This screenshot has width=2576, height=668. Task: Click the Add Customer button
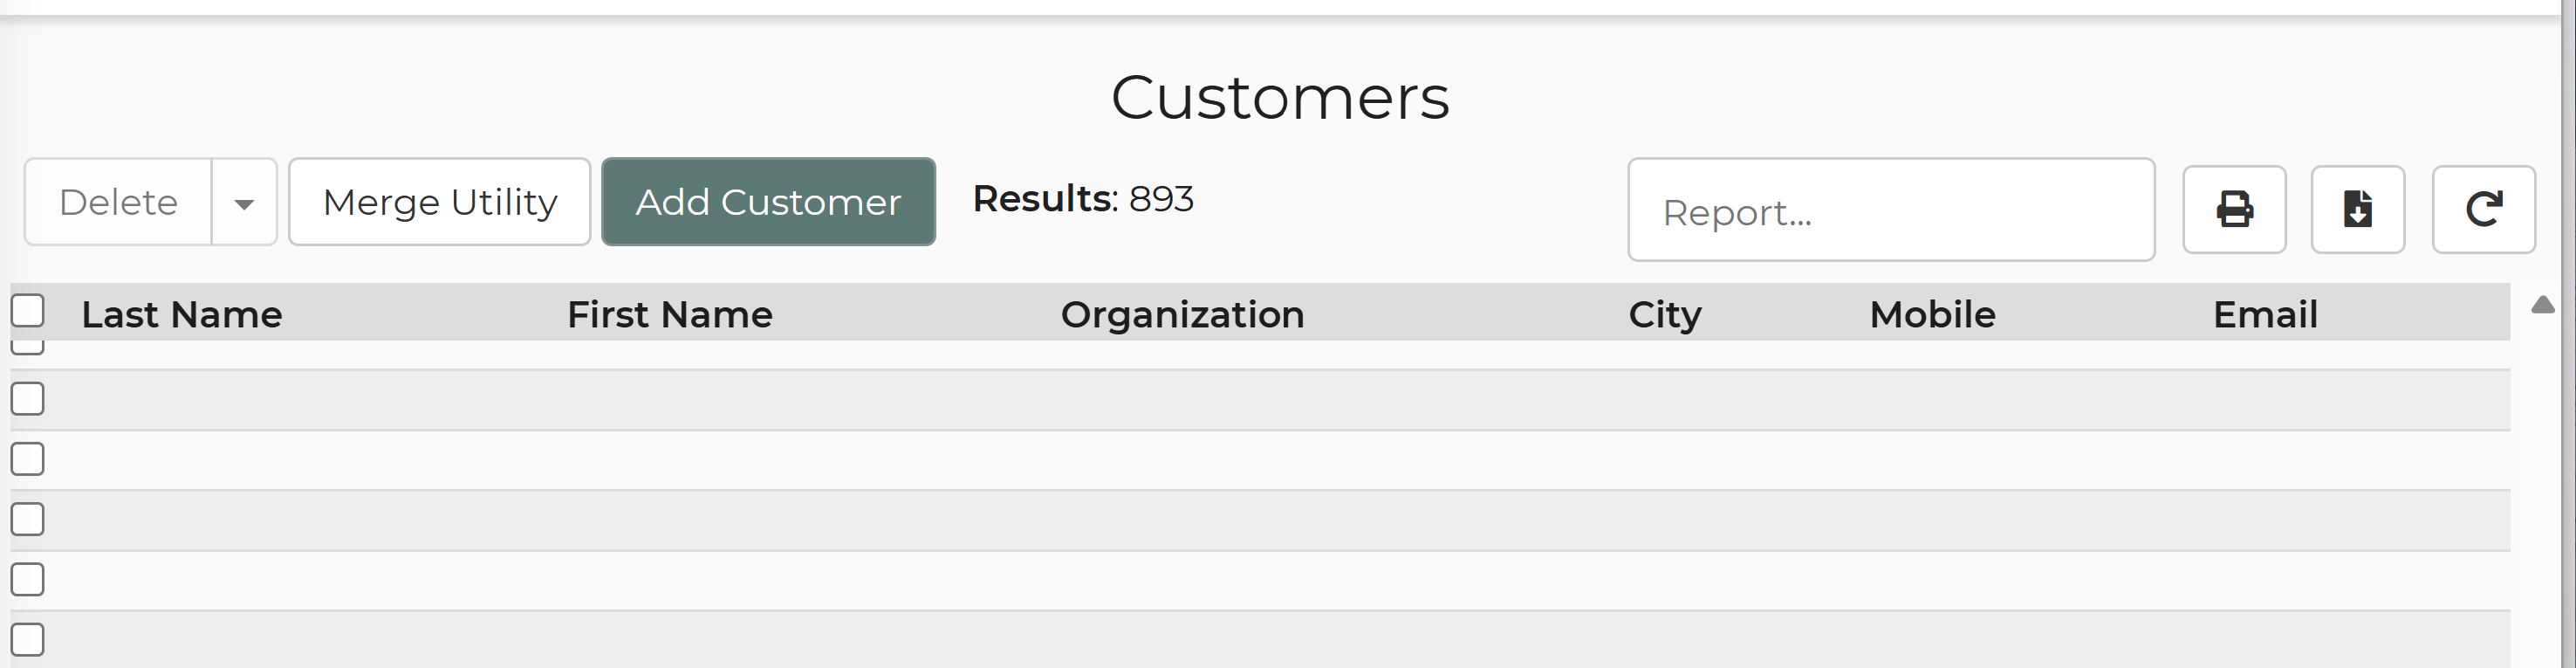pos(768,202)
